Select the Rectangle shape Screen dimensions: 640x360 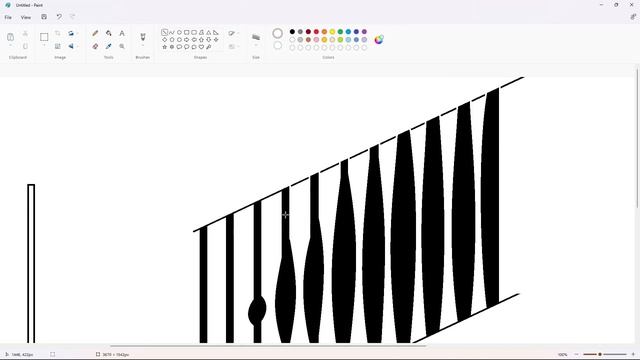pyautogui.click(x=187, y=32)
